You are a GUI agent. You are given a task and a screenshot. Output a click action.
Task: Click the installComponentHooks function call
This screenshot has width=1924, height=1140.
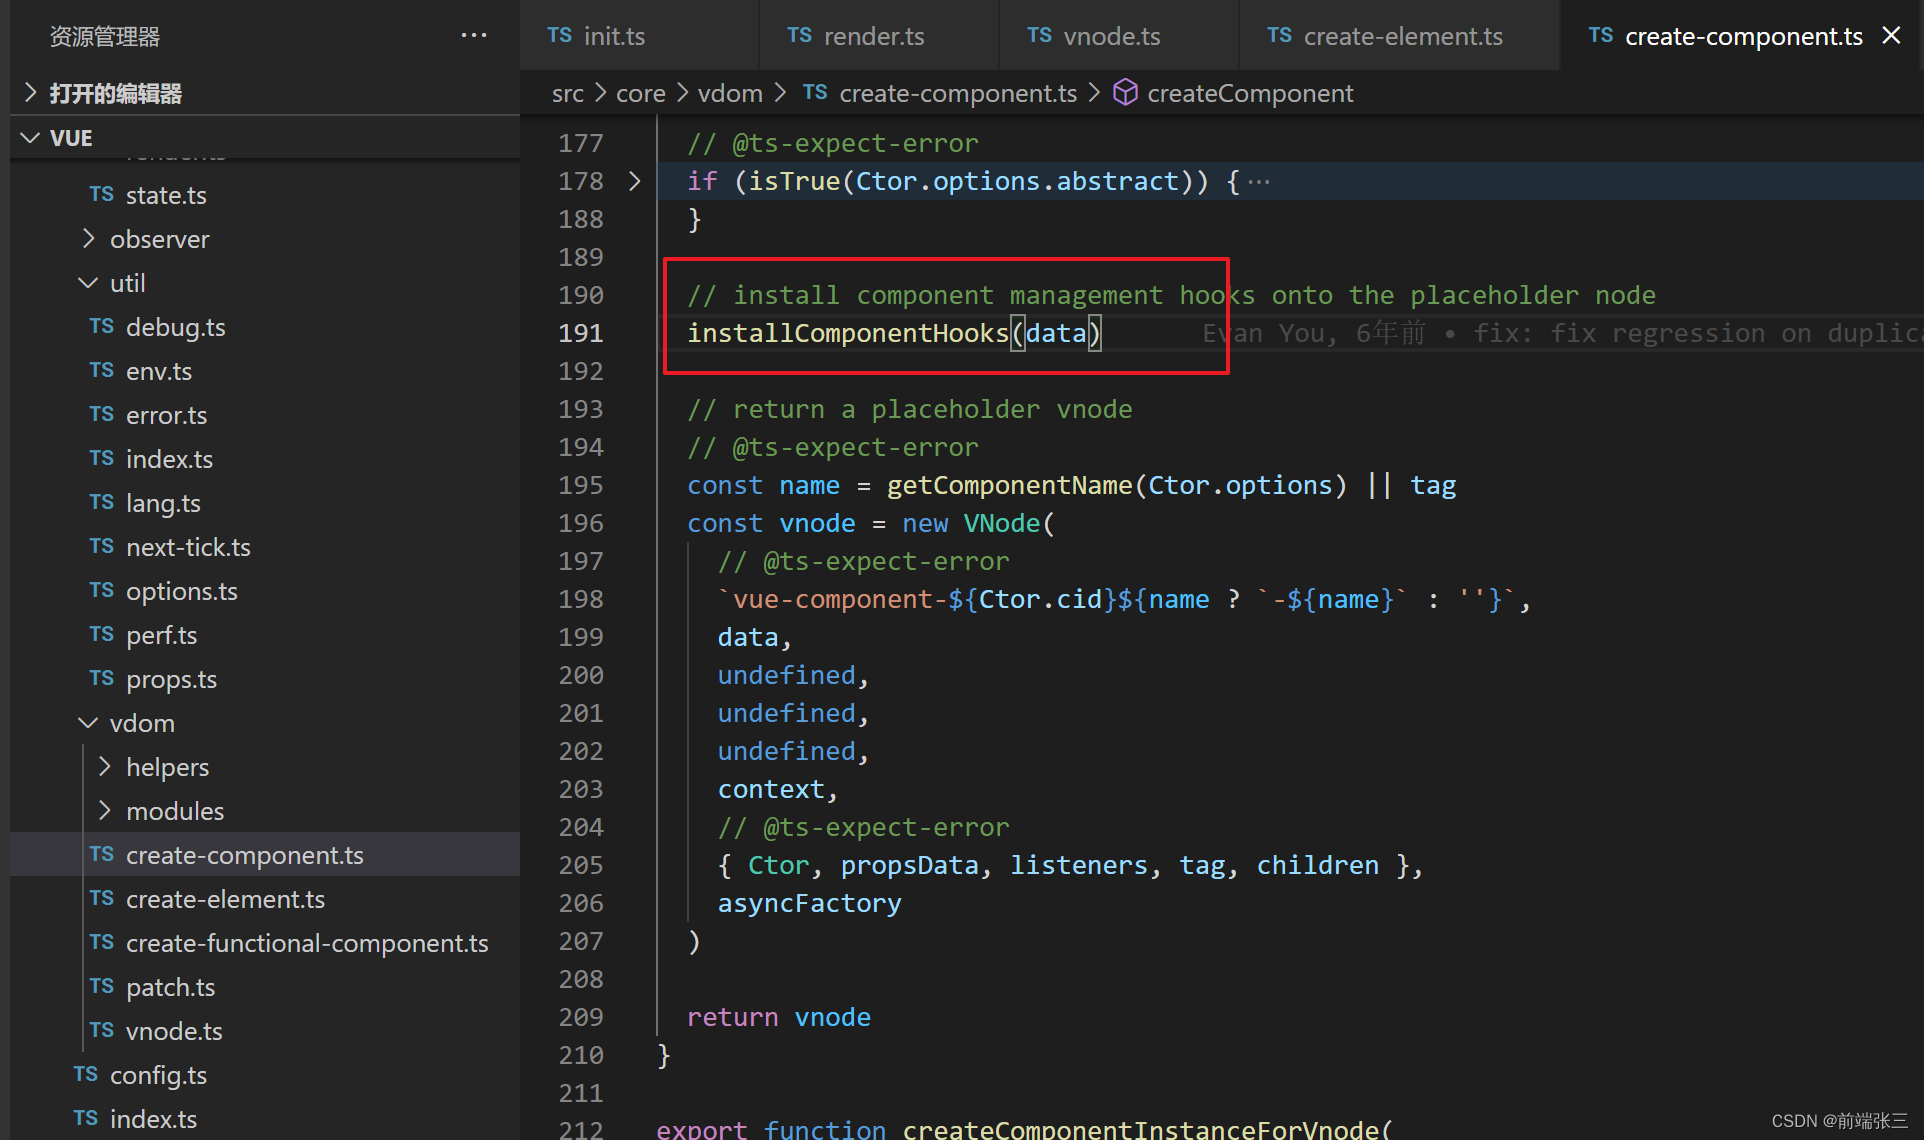pos(848,333)
